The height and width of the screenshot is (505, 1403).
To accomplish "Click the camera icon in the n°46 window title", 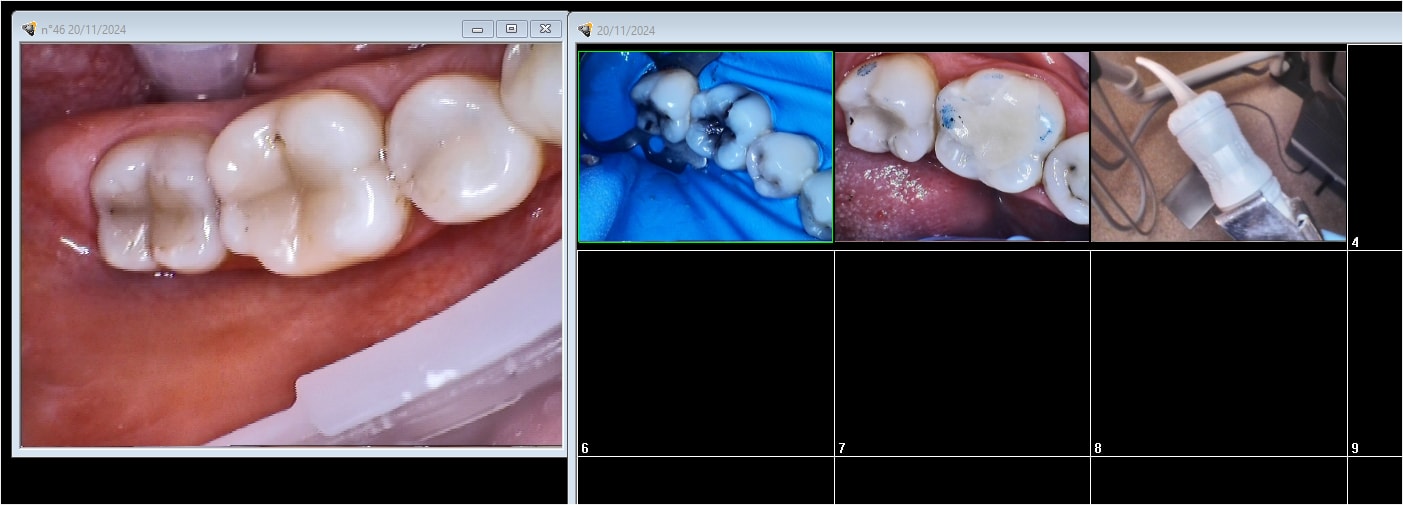I will coord(29,29).
